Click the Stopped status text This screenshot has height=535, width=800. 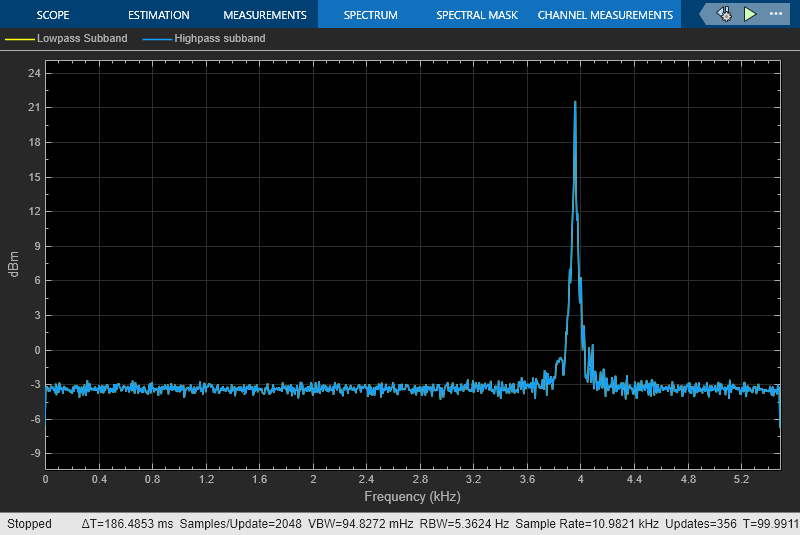[29, 524]
